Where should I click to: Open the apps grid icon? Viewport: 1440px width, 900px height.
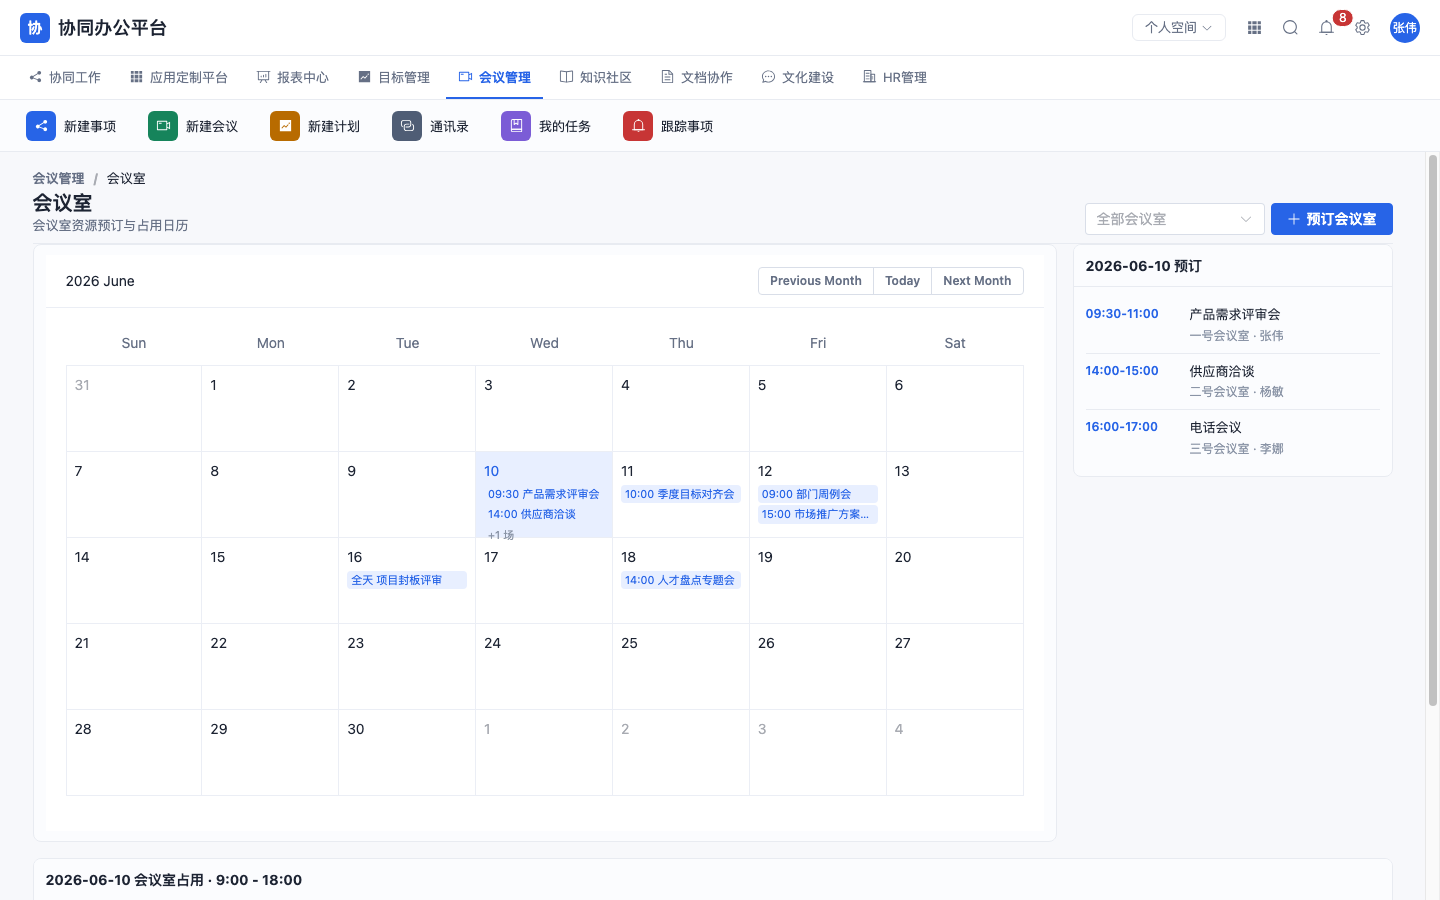pos(1254,28)
